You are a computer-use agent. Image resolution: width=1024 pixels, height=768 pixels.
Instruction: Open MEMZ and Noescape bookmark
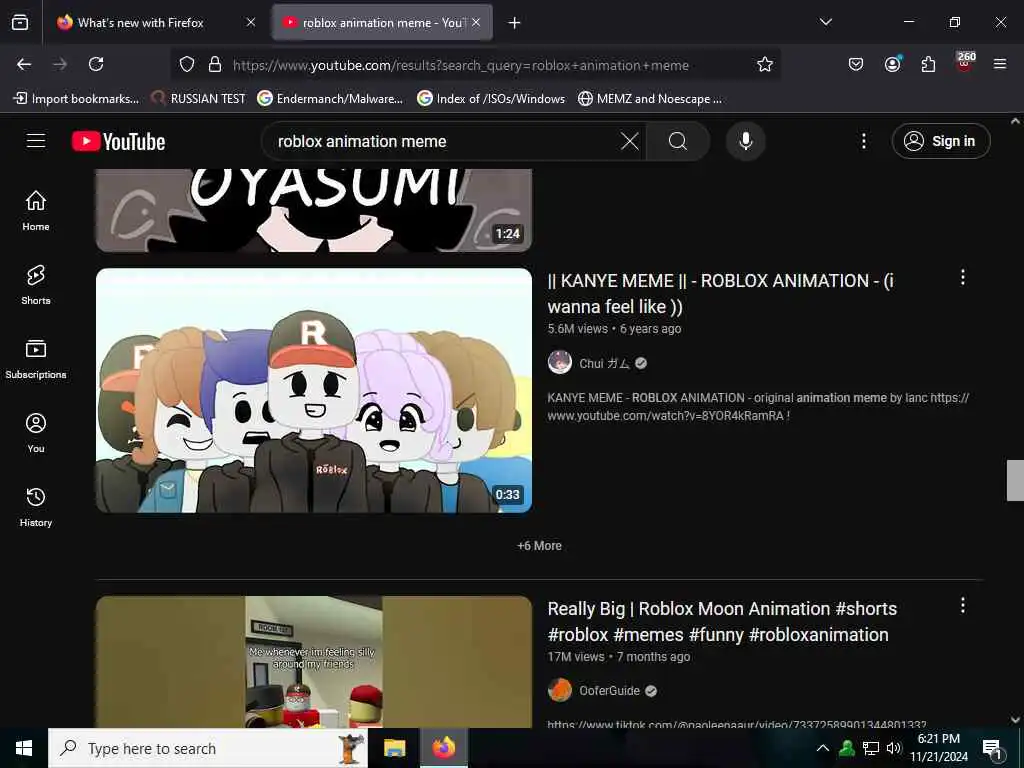pos(650,99)
